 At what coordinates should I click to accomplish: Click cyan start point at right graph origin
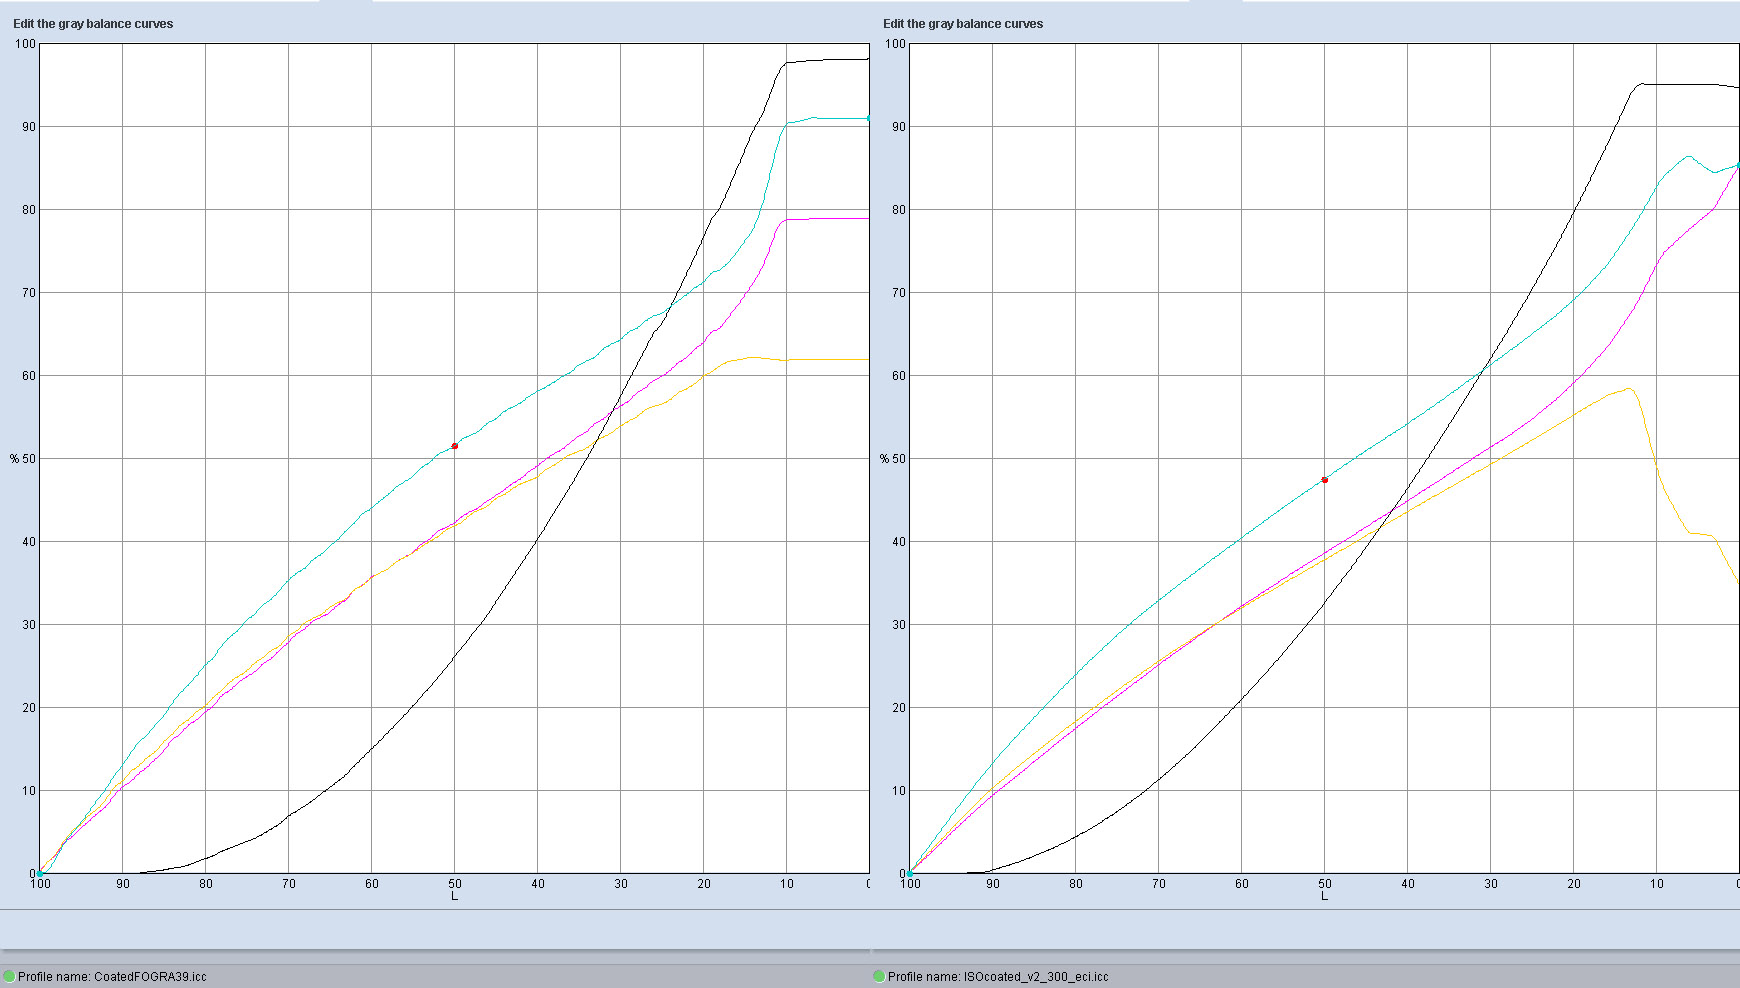pos(910,873)
